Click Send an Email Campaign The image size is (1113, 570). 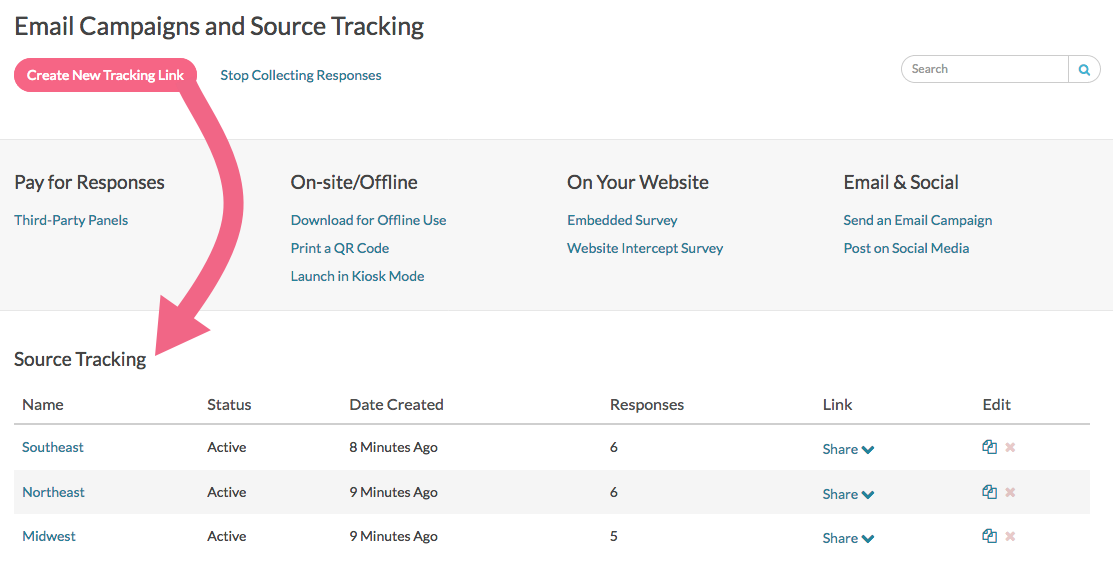[x=917, y=220]
